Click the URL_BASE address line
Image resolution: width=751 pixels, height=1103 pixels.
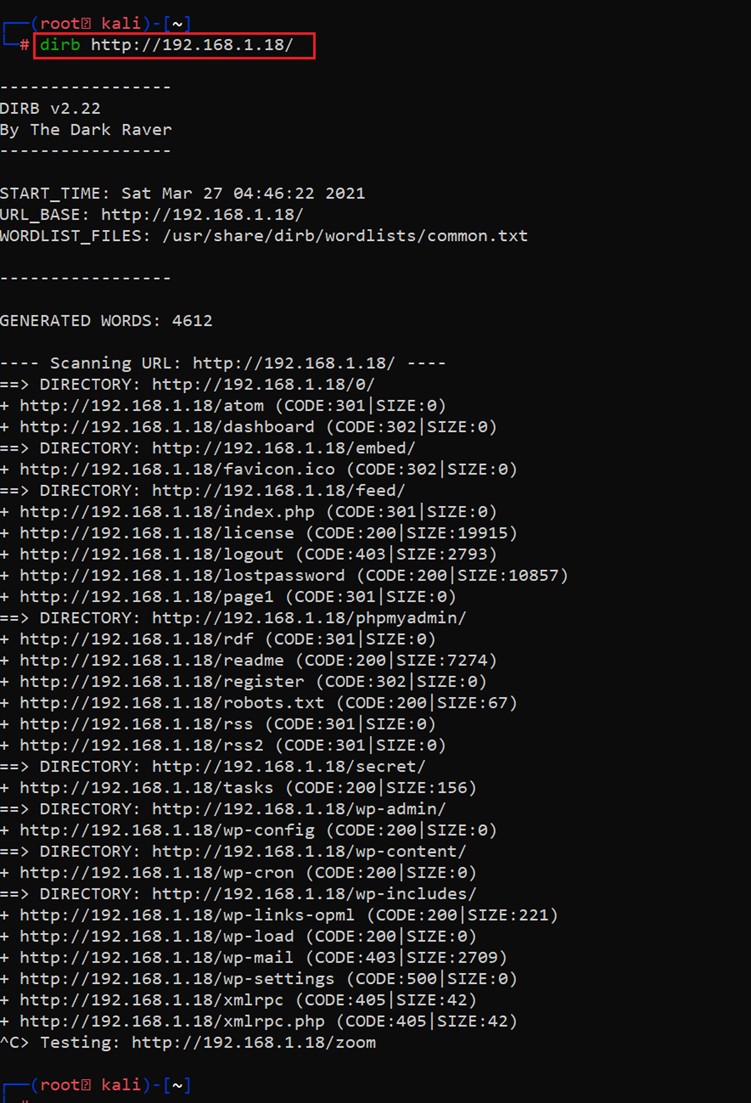tap(202, 215)
